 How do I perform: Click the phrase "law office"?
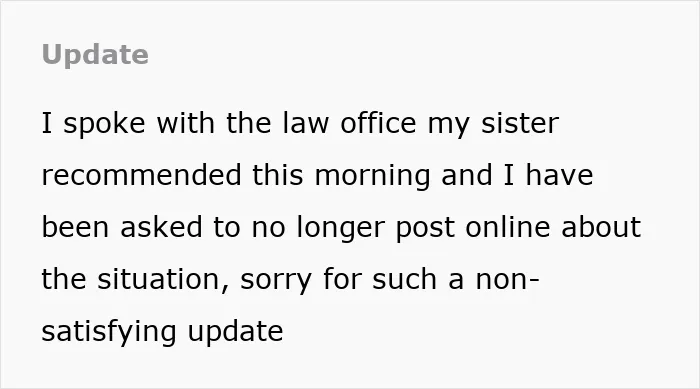click(x=350, y=123)
